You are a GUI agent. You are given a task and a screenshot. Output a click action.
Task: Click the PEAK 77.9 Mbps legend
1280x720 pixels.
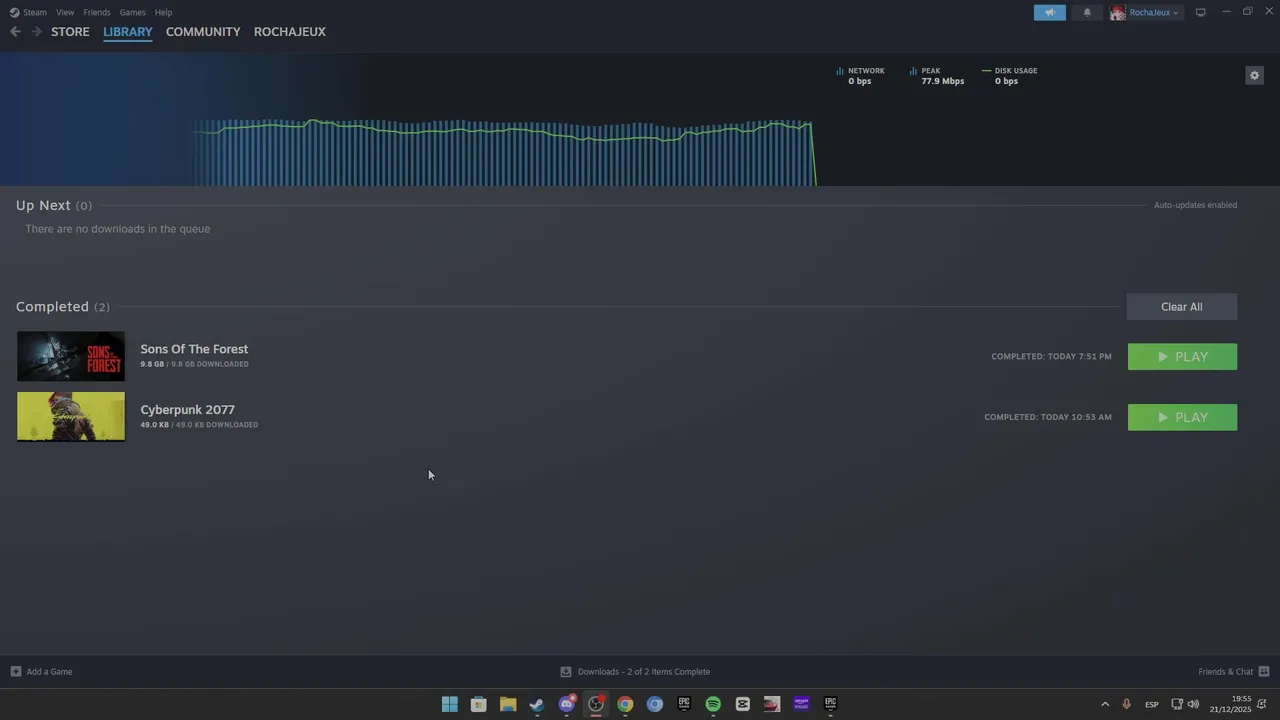tap(938, 76)
